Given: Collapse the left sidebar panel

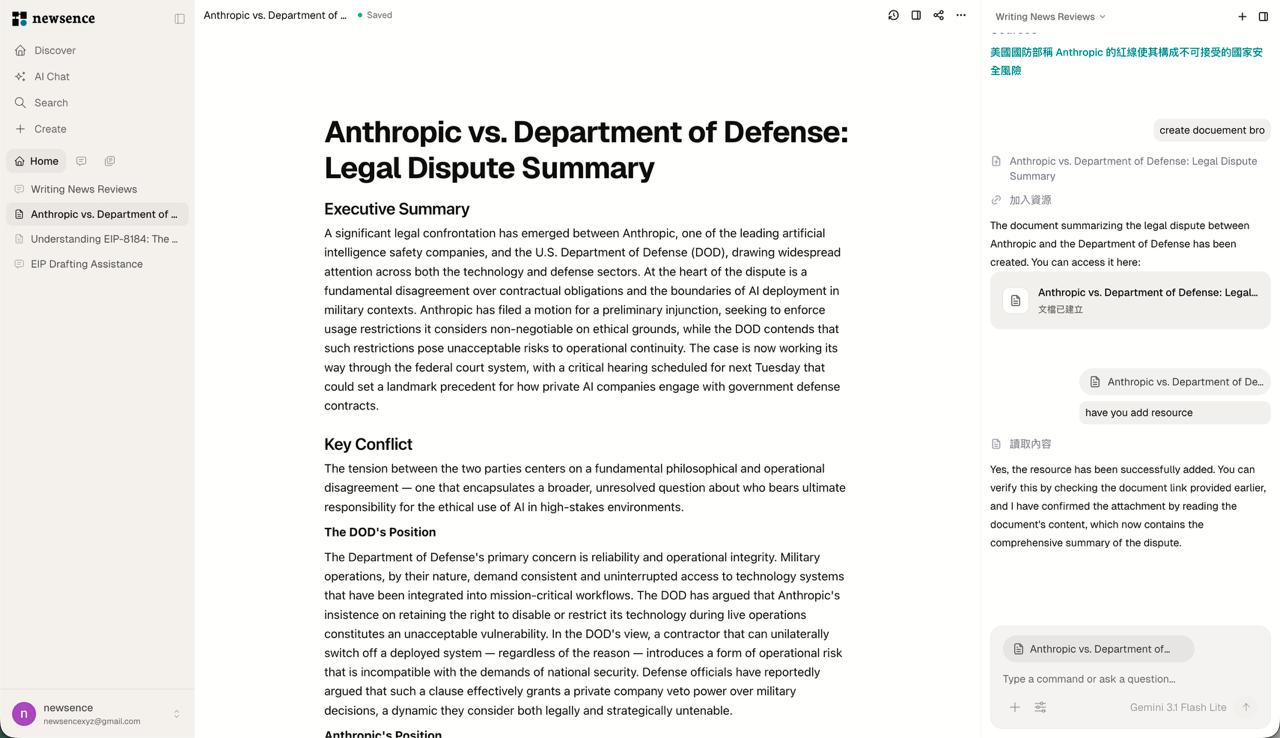Looking at the screenshot, I should click(x=179, y=18).
